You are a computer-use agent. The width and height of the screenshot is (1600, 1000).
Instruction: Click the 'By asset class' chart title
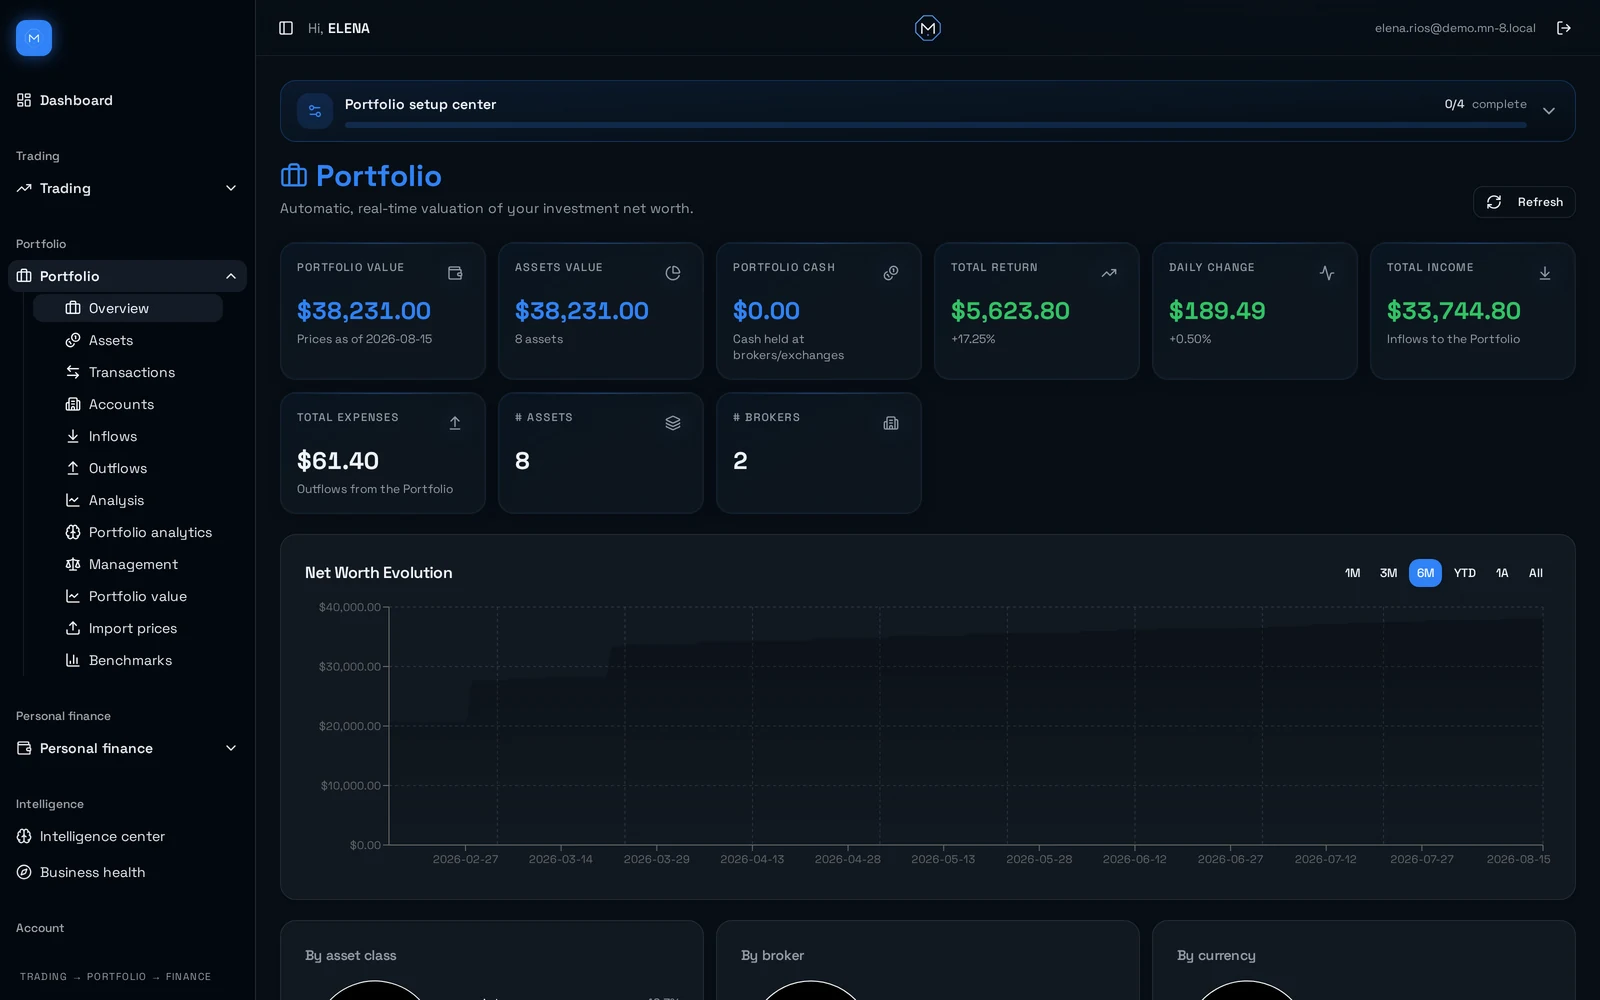(351, 956)
